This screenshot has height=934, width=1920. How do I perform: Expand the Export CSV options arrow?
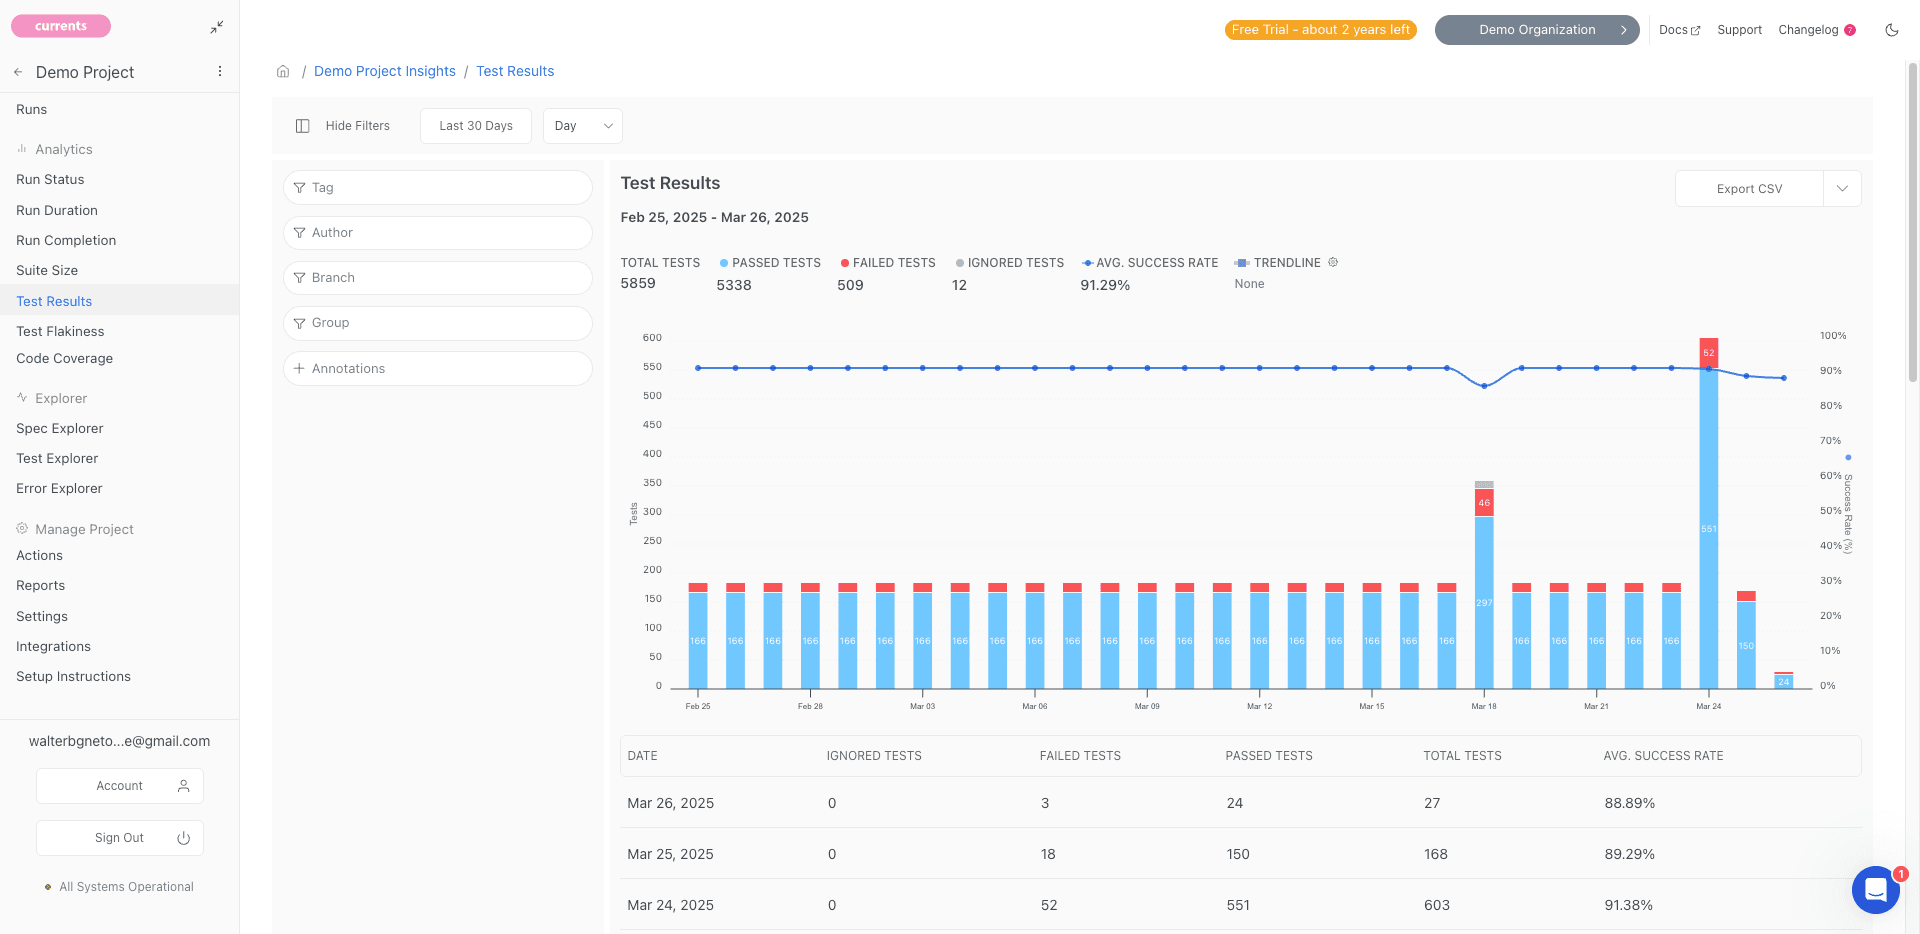coord(1842,189)
